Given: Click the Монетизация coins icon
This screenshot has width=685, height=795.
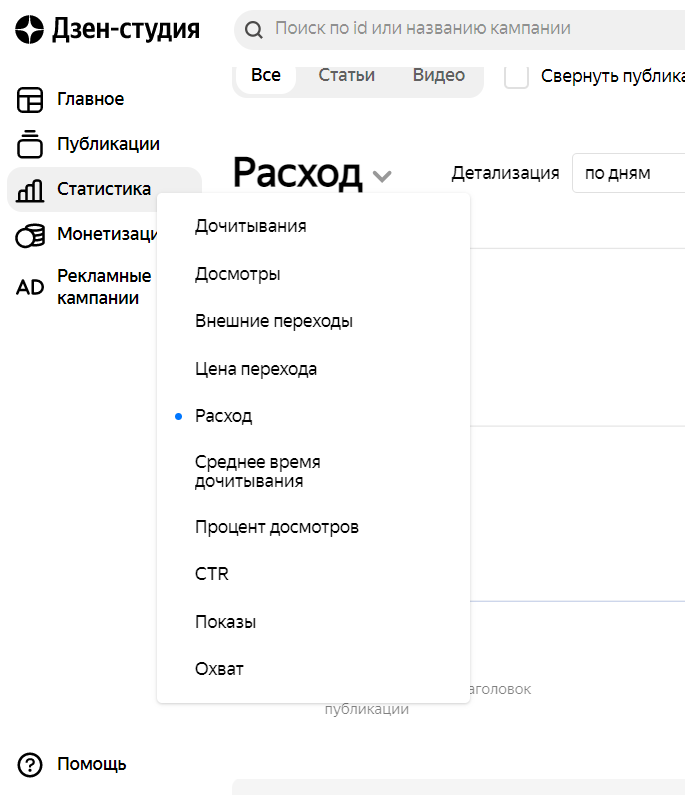Looking at the screenshot, I should tap(30, 235).
